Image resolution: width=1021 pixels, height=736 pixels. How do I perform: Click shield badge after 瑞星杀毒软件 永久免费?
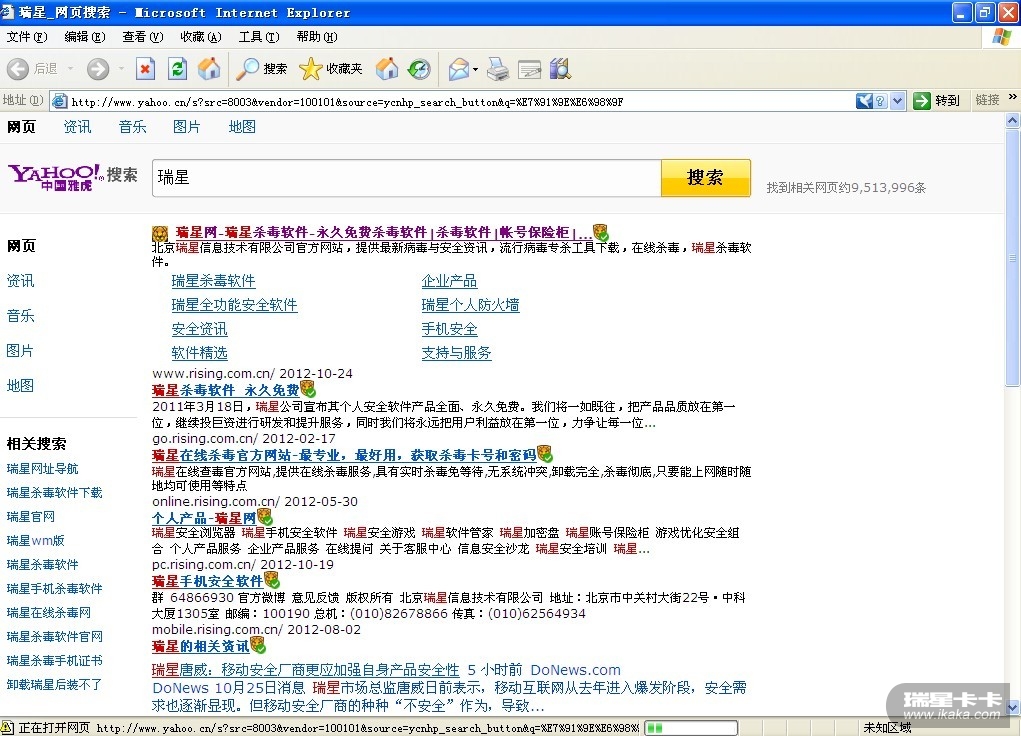(x=308, y=389)
